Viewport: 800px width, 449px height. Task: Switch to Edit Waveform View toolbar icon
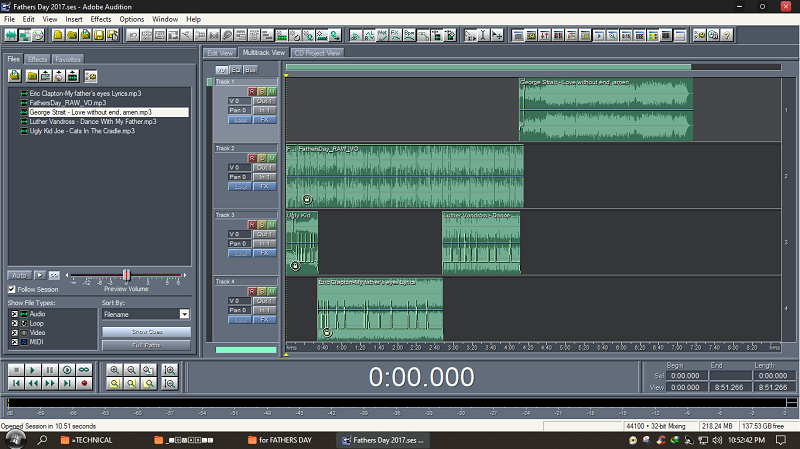point(11,35)
